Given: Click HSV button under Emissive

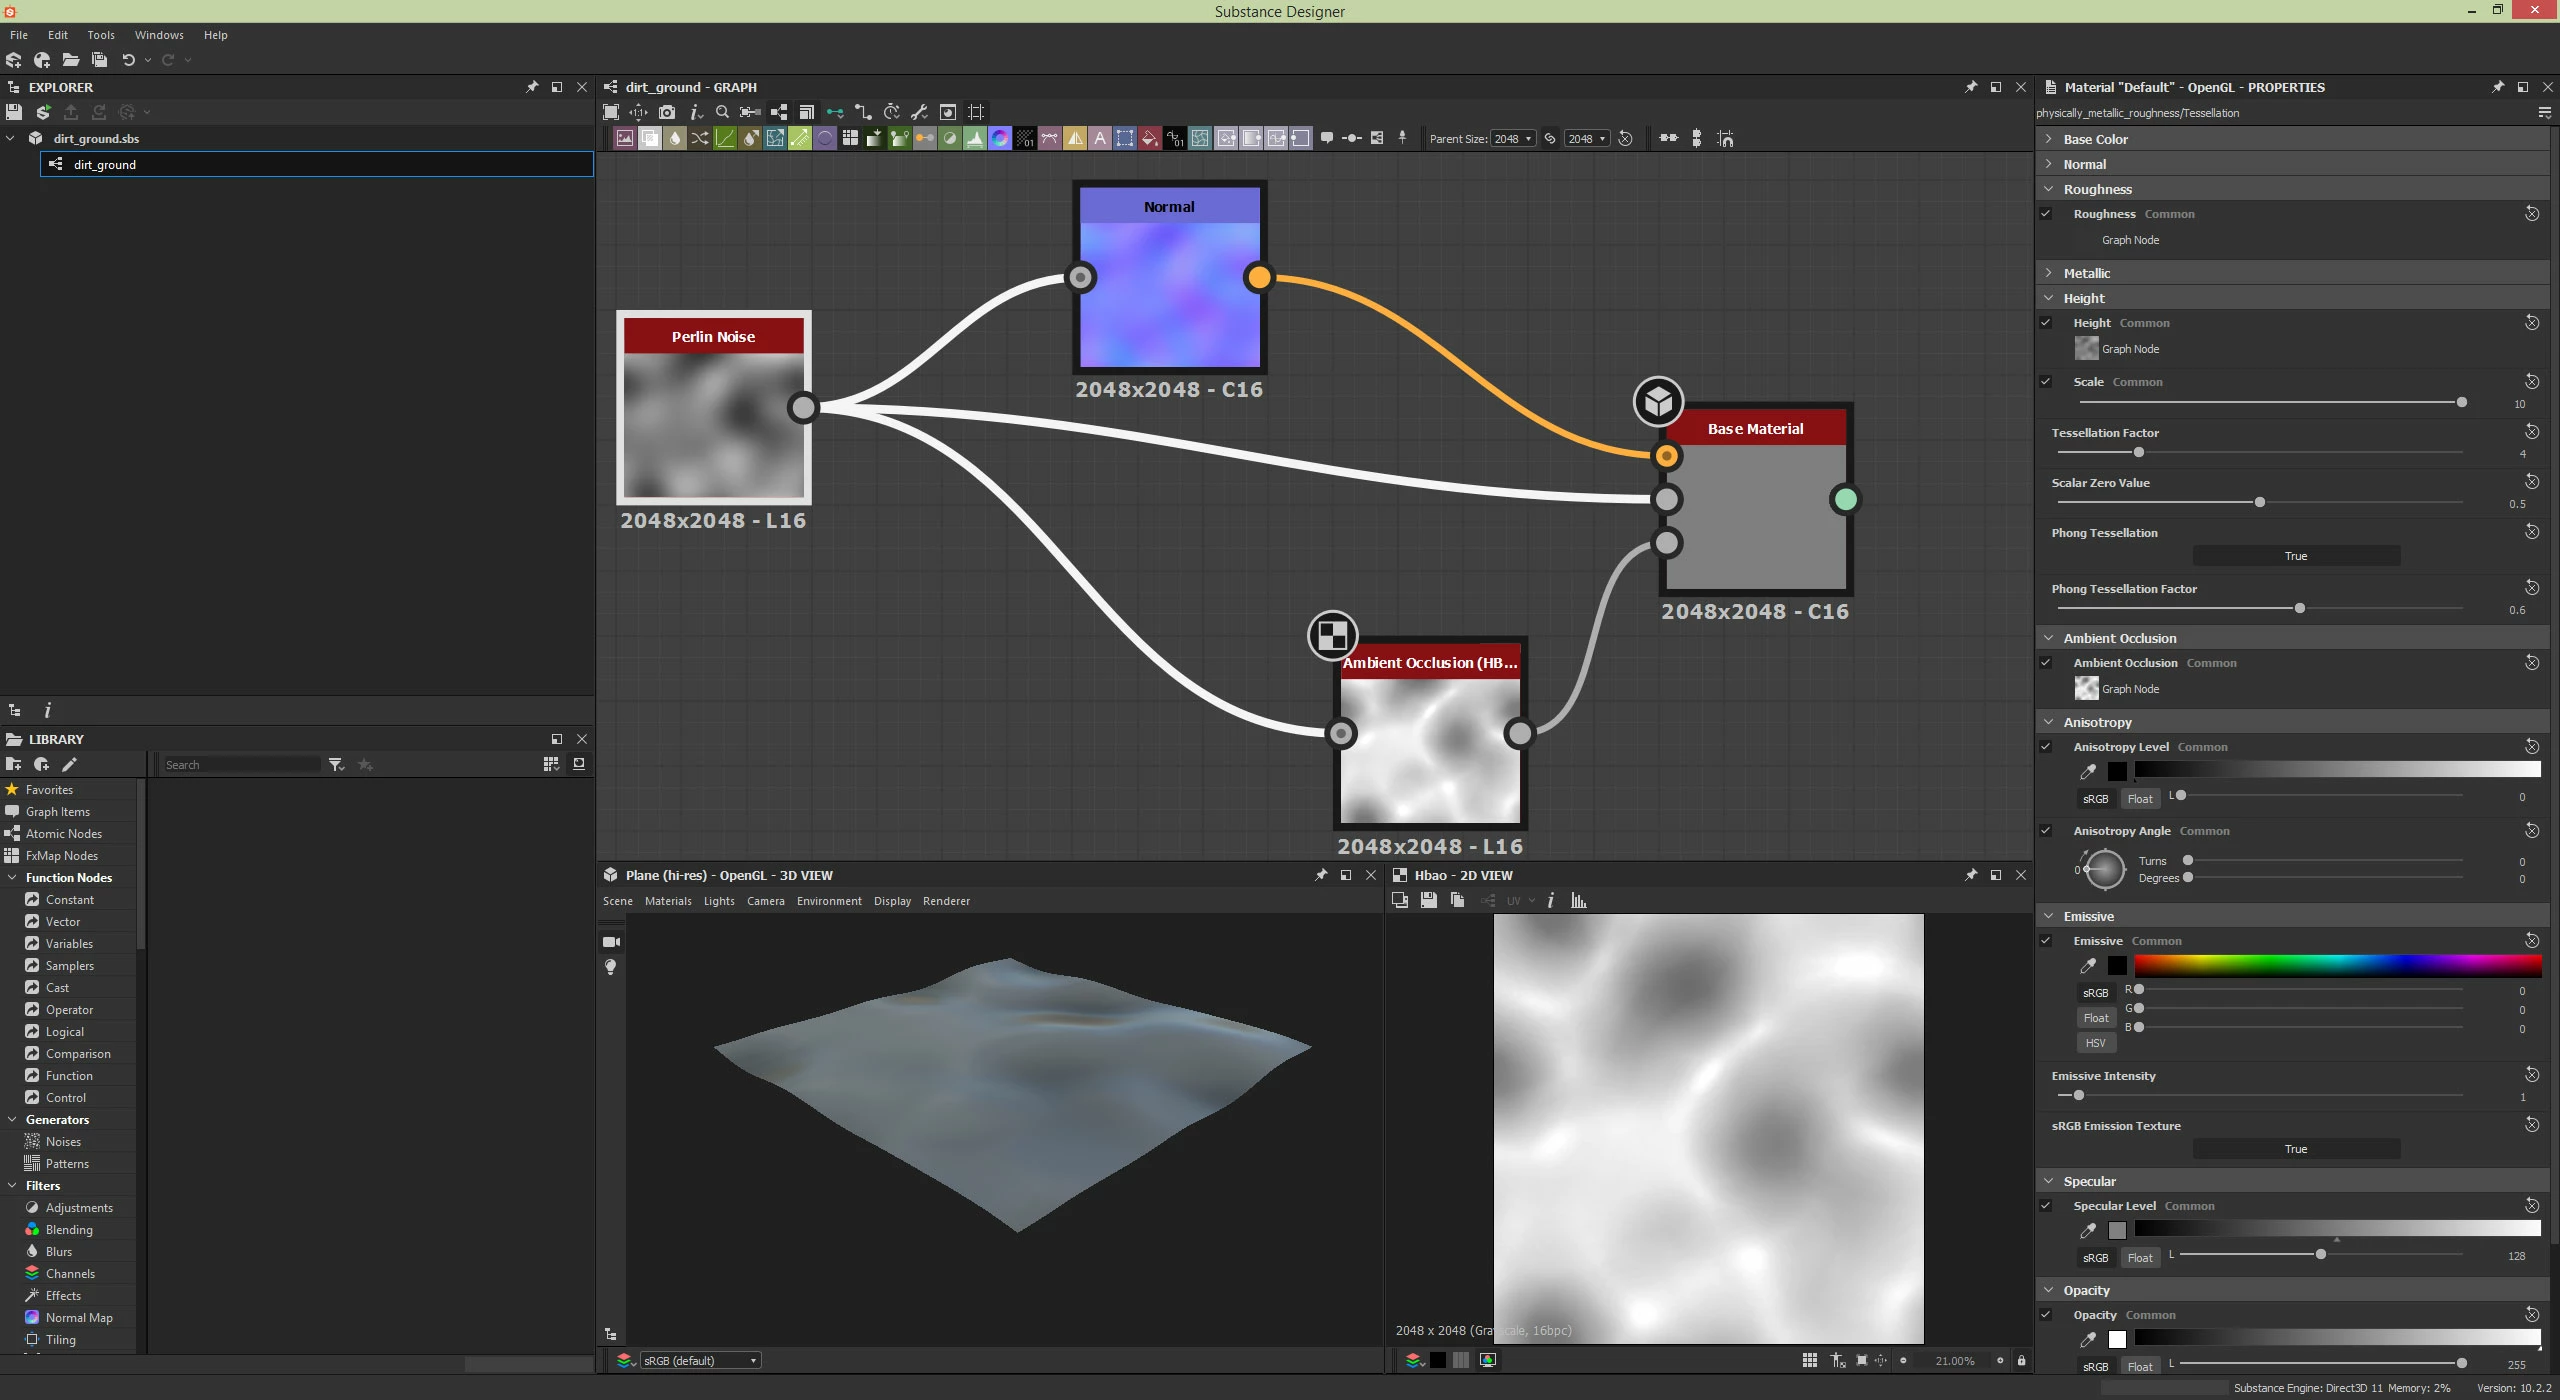Looking at the screenshot, I should tap(2095, 1043).
